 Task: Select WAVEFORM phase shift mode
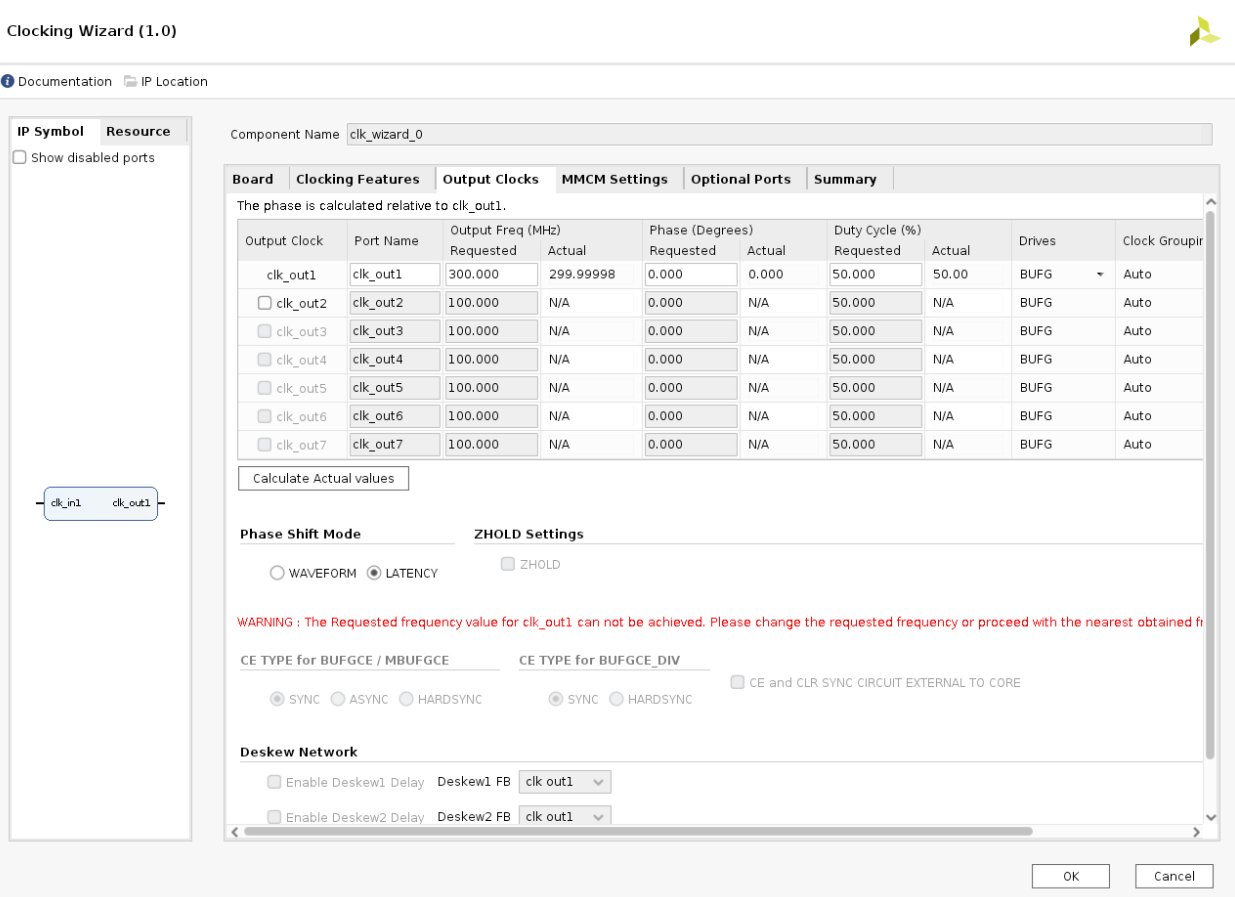277,573
